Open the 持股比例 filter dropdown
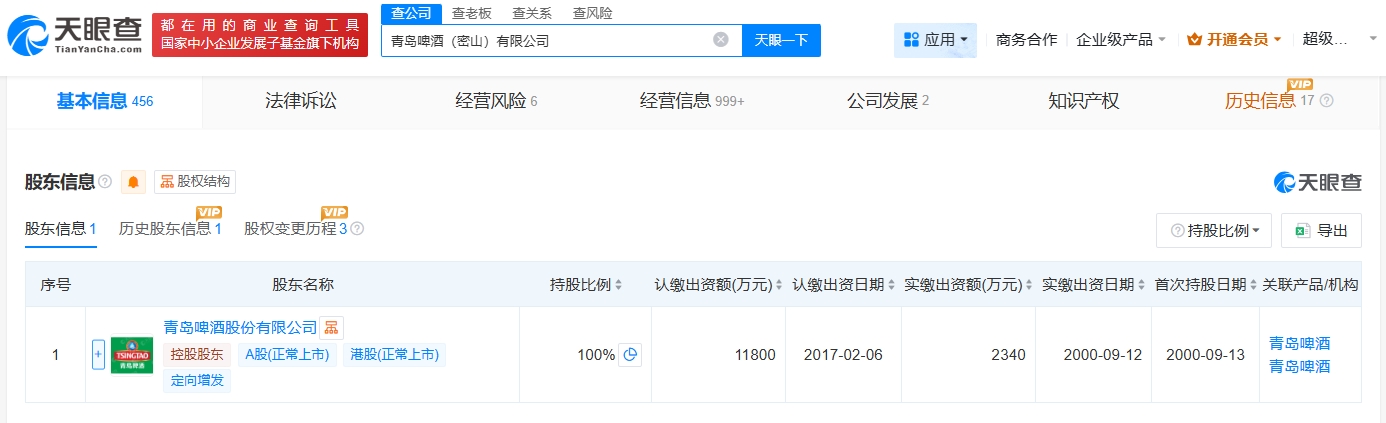 click(x=1214, y=230)
